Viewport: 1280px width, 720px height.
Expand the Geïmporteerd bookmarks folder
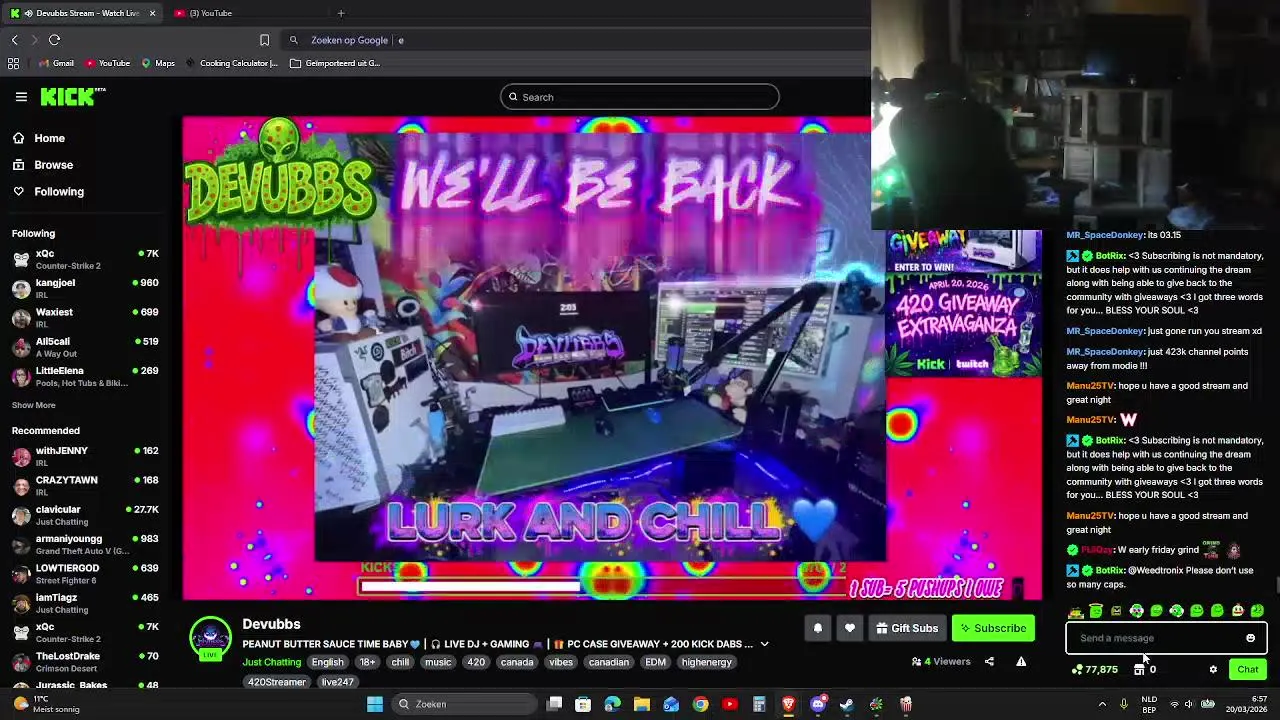[335, 63]
